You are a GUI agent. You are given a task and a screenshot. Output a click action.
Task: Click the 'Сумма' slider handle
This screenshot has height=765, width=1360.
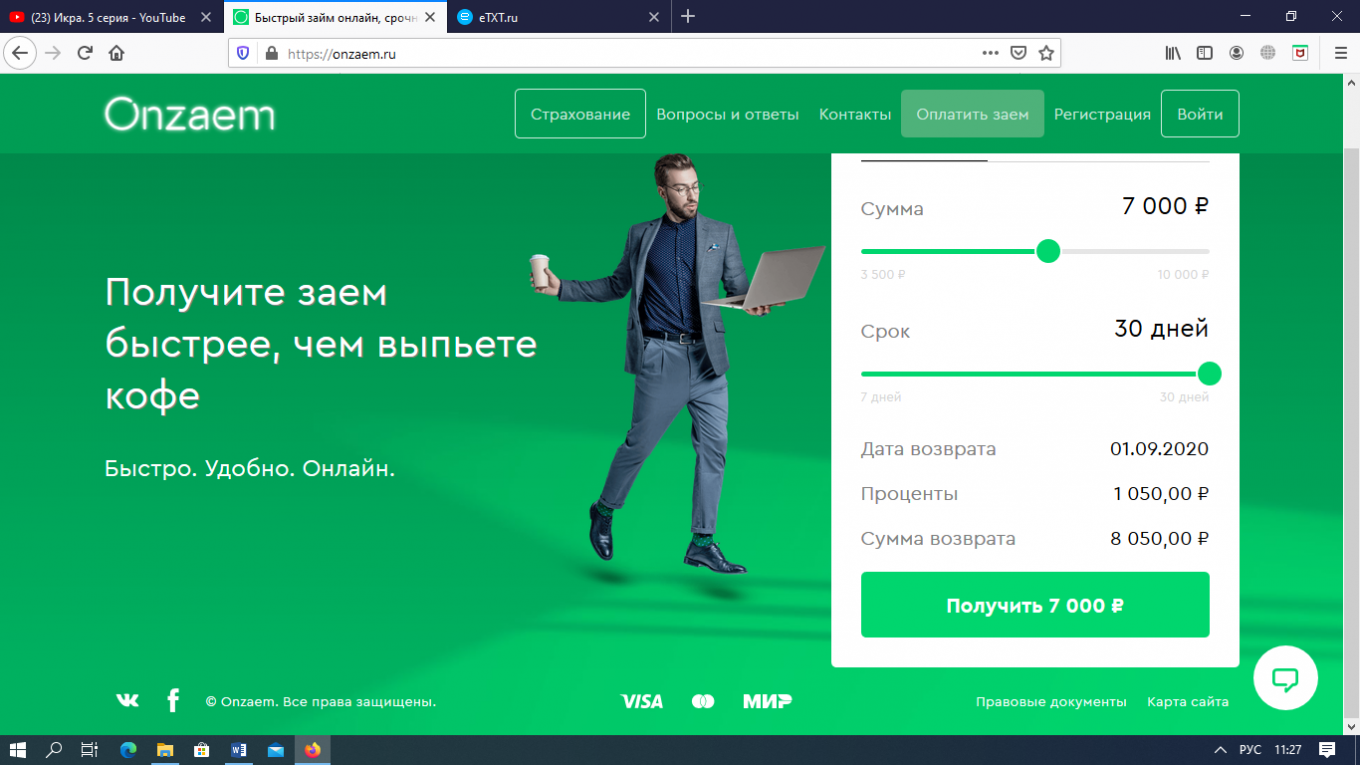(1048, 251)
